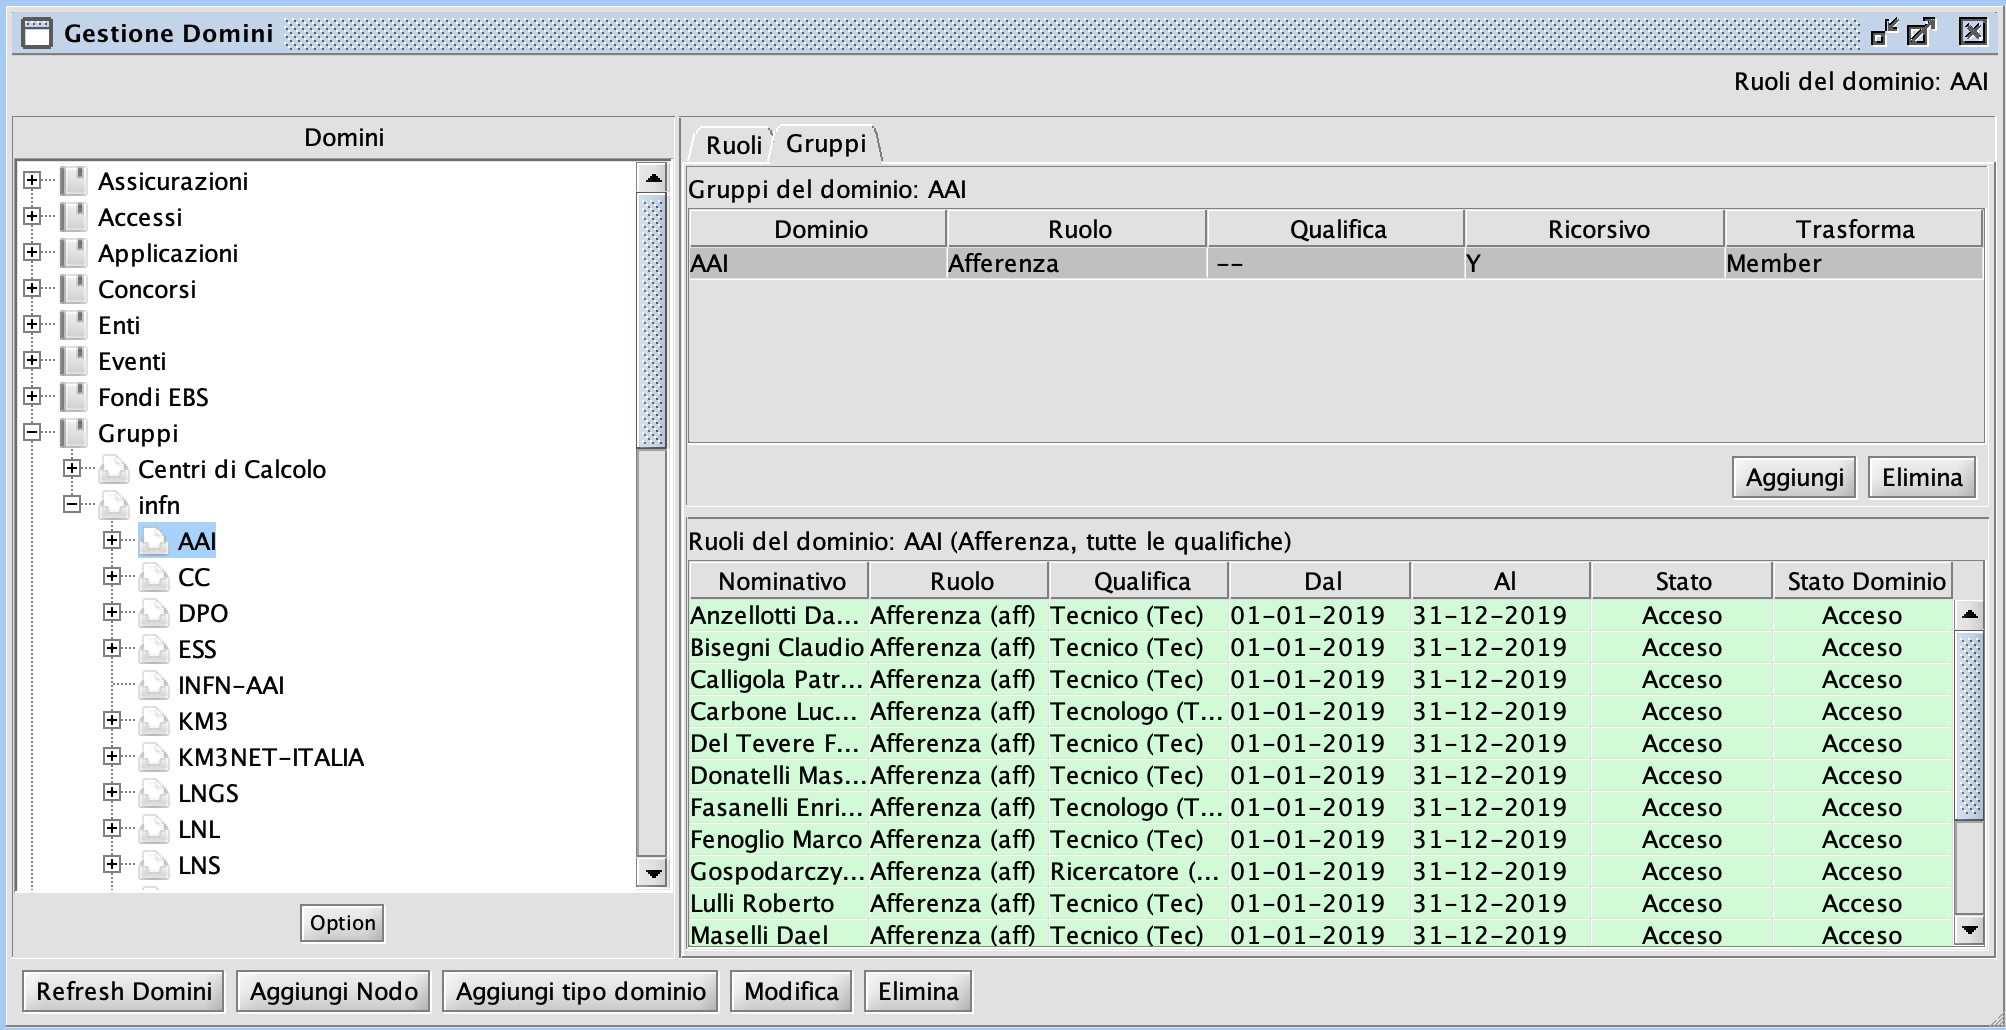Expand the Centri di Calcolo node
The width and height of the screenshot is (2006, 1030).
72,468
